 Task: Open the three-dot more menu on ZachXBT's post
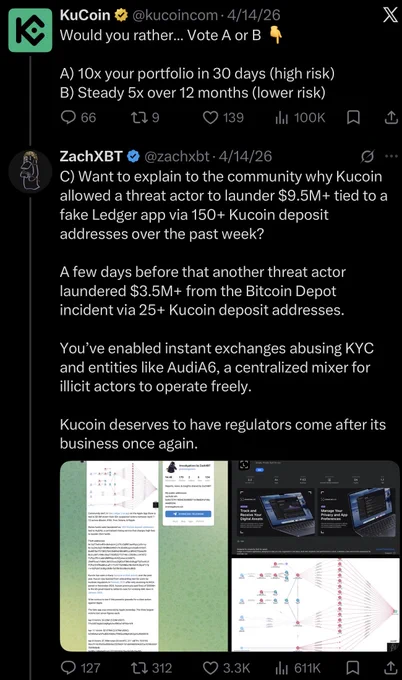391,156
